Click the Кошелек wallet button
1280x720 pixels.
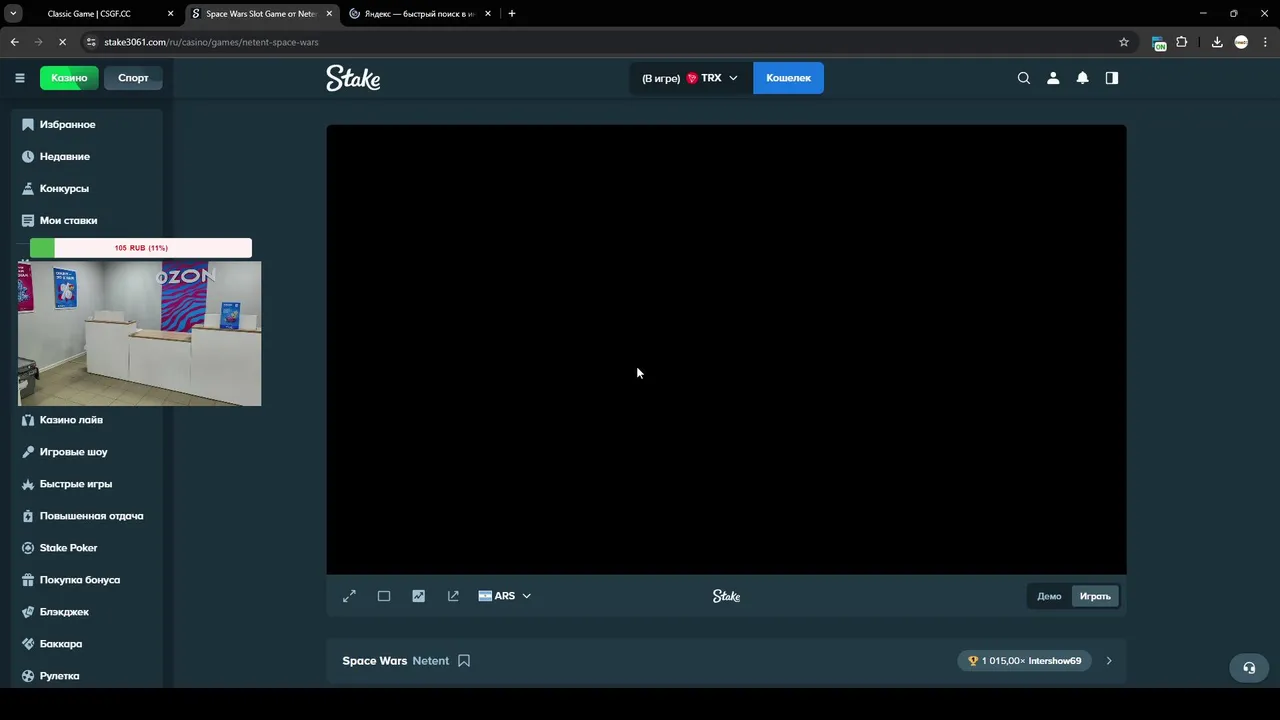788,78
